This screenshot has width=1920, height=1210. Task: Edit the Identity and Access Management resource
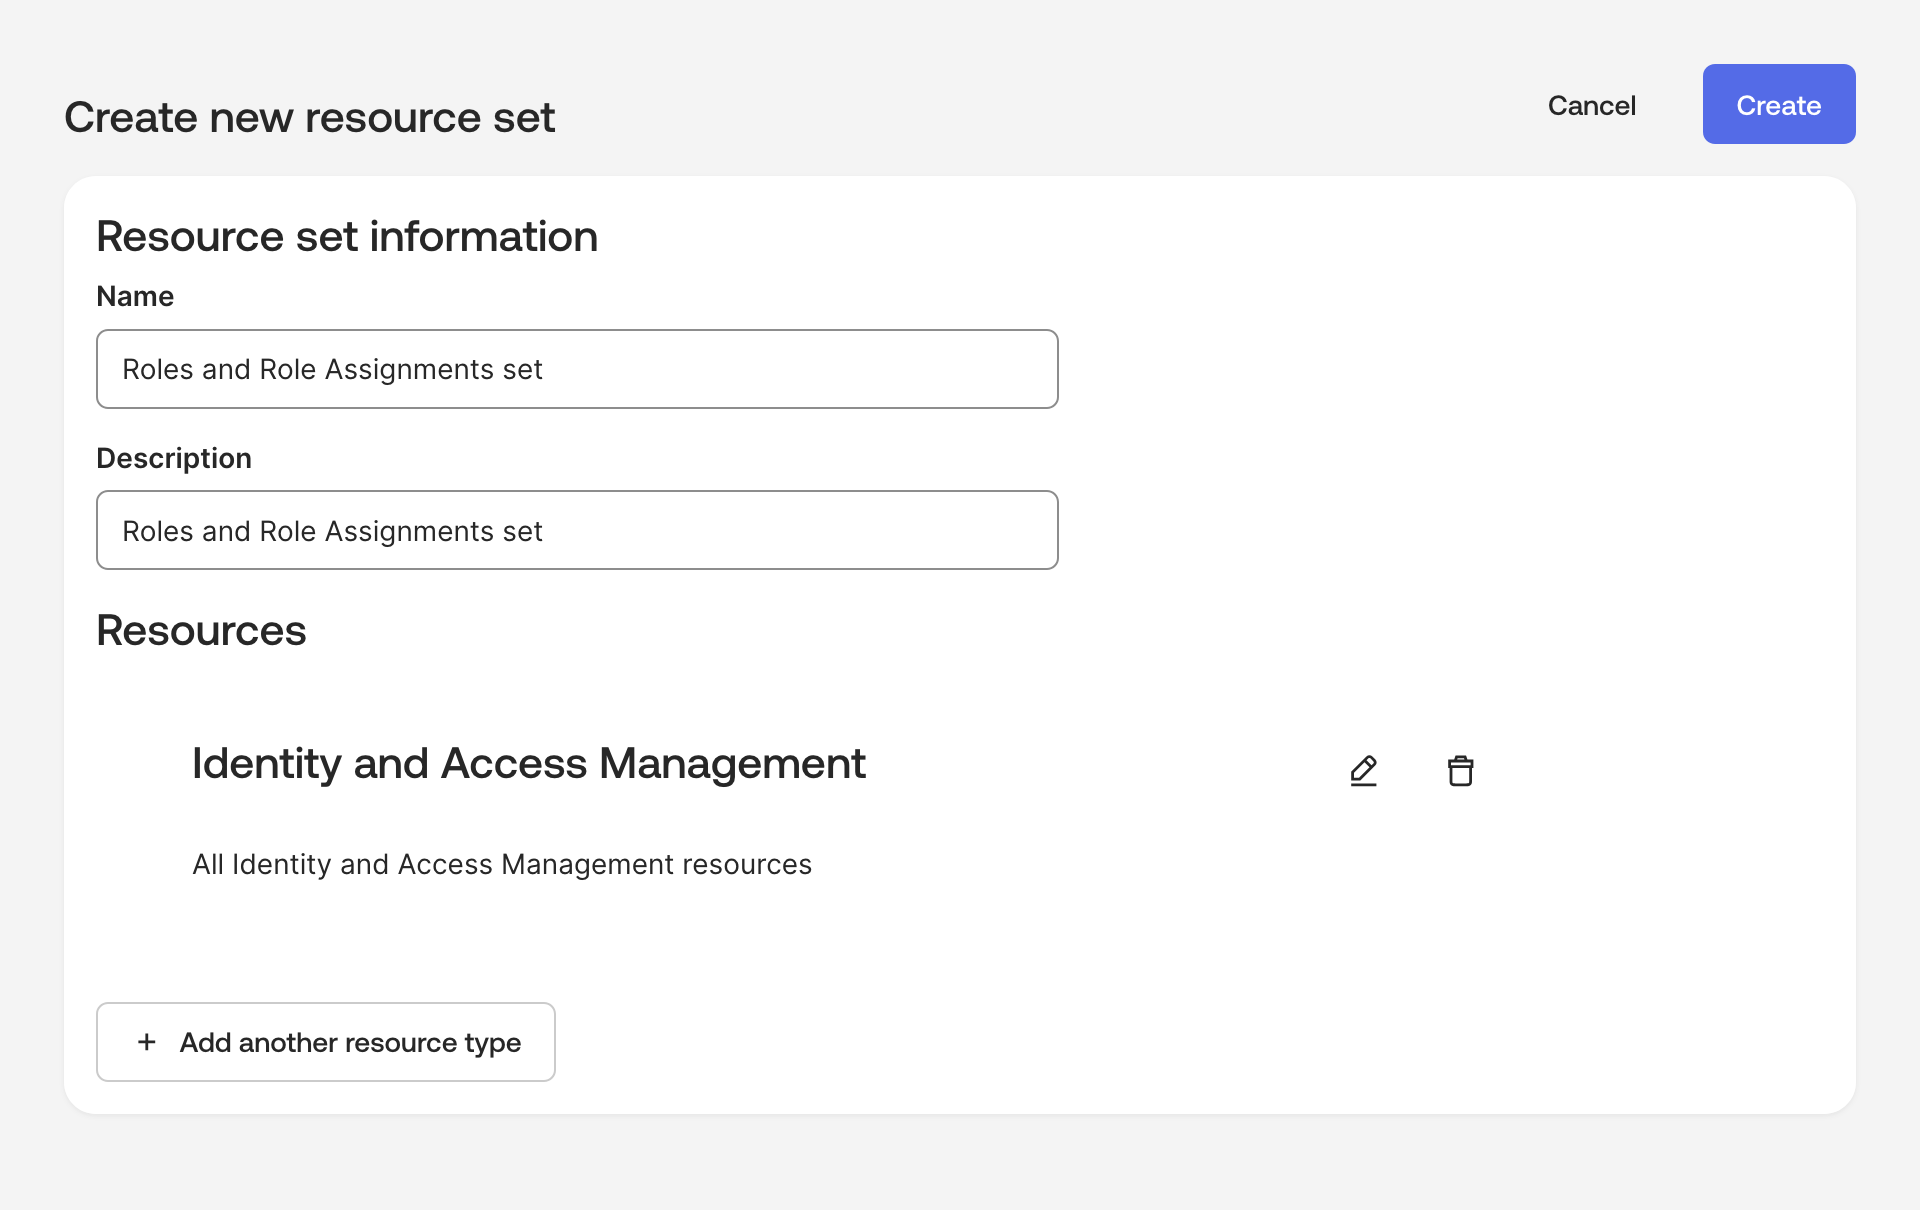tap(1363, 771)
